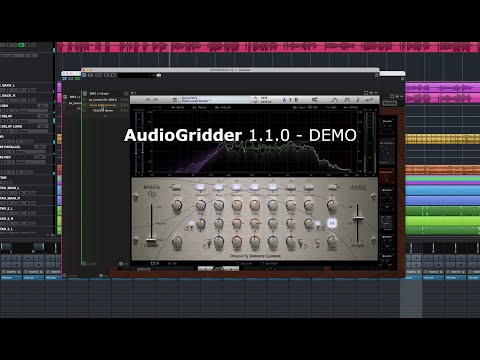Step to previous preset with the up arrow
The height and width of the screenshot is (360, 480).
pyautogui.click(x=255, y=98)
